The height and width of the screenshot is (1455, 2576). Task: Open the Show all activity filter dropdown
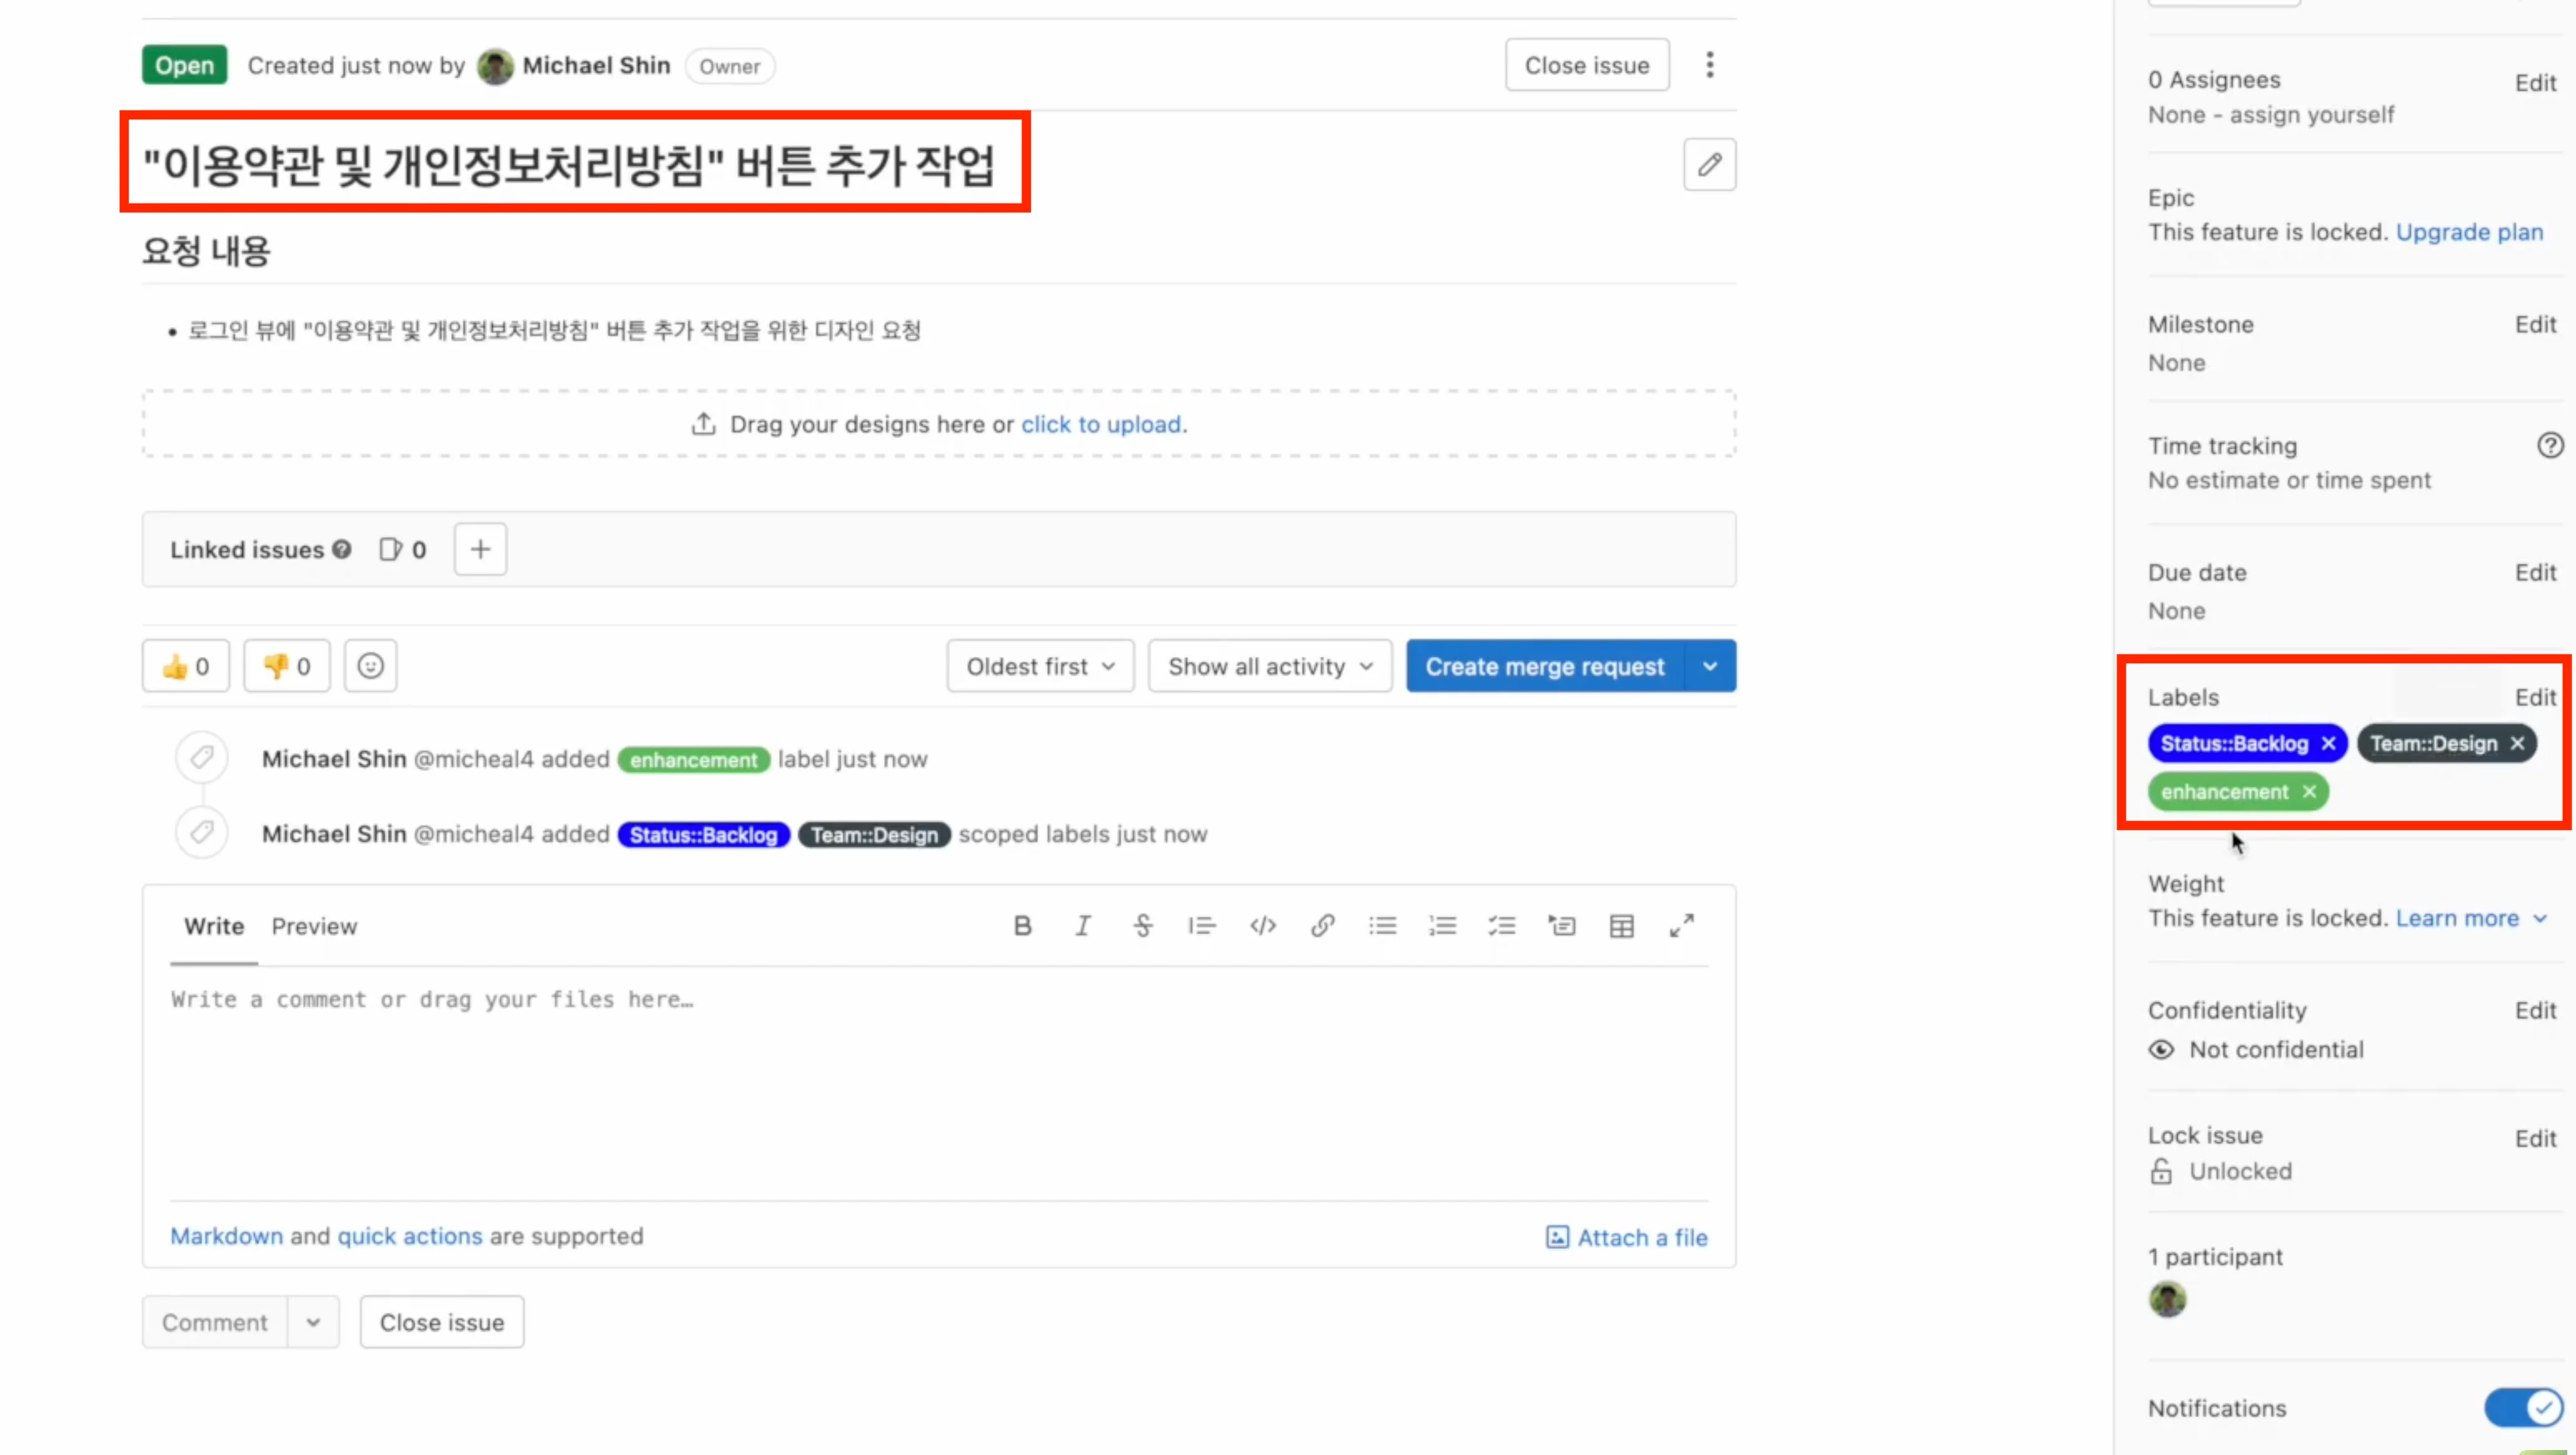1269,665
